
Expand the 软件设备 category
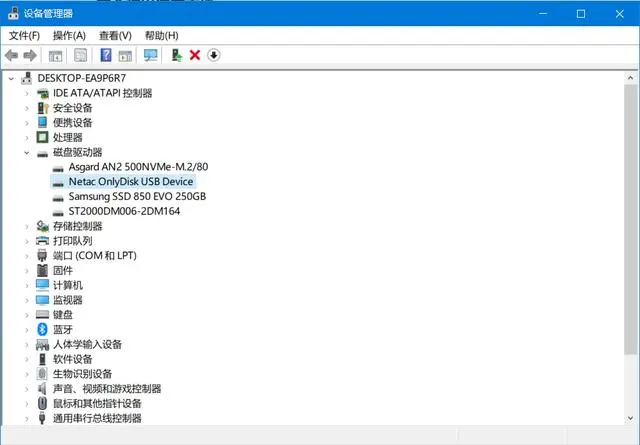tap(27, 359)
